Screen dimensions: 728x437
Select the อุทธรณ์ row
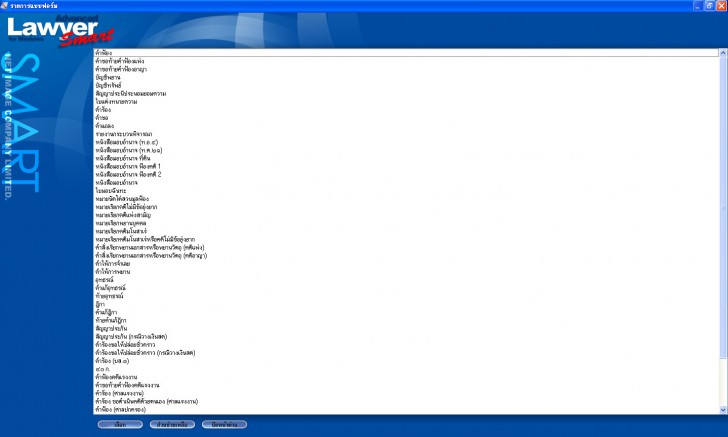click(x=406, y=280)
